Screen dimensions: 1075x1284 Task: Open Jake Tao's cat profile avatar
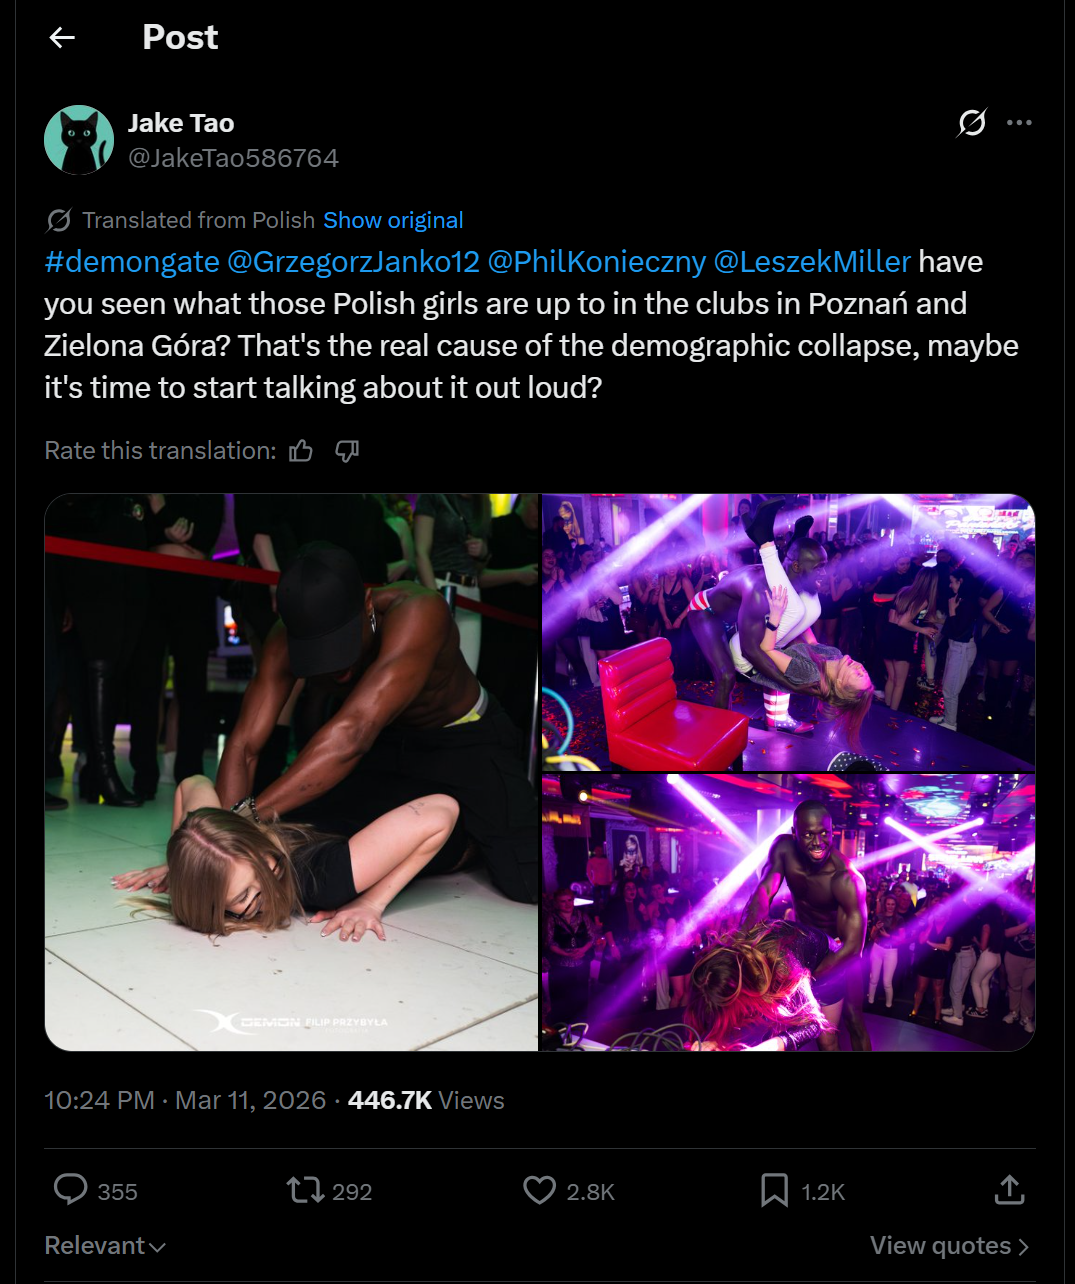tap(79, 140)
